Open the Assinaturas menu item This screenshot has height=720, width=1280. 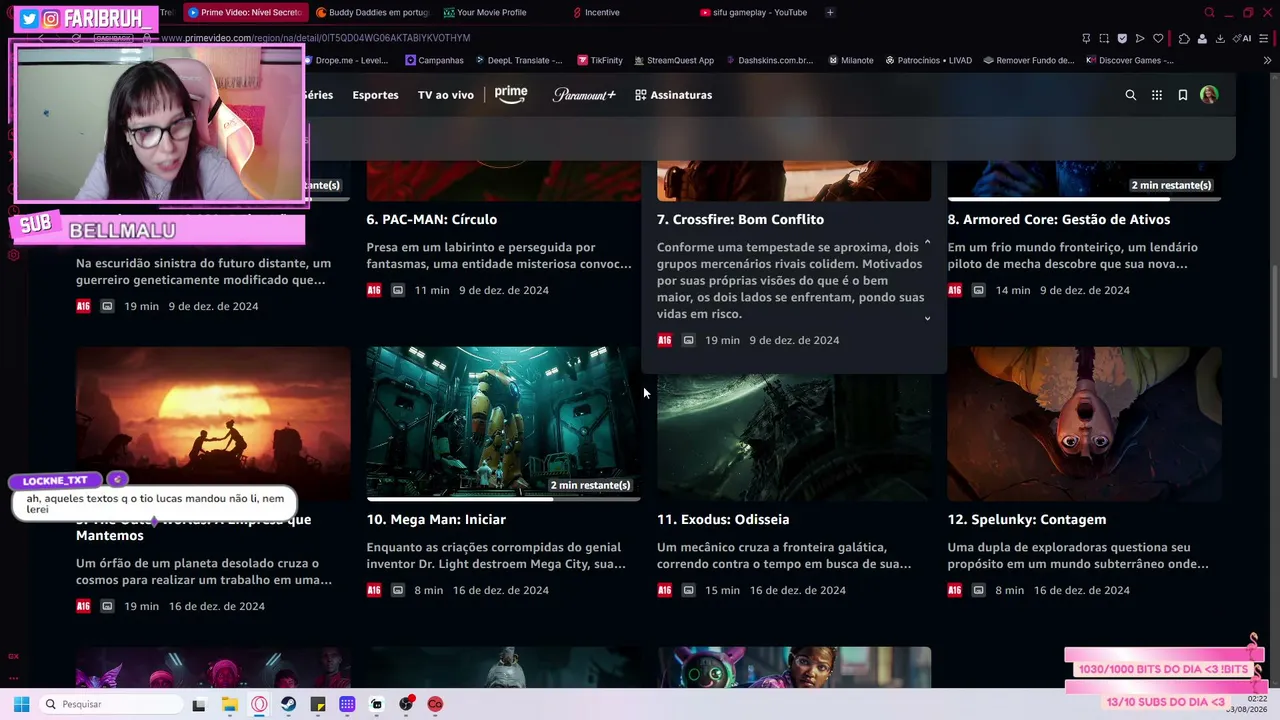coord(673,95)
